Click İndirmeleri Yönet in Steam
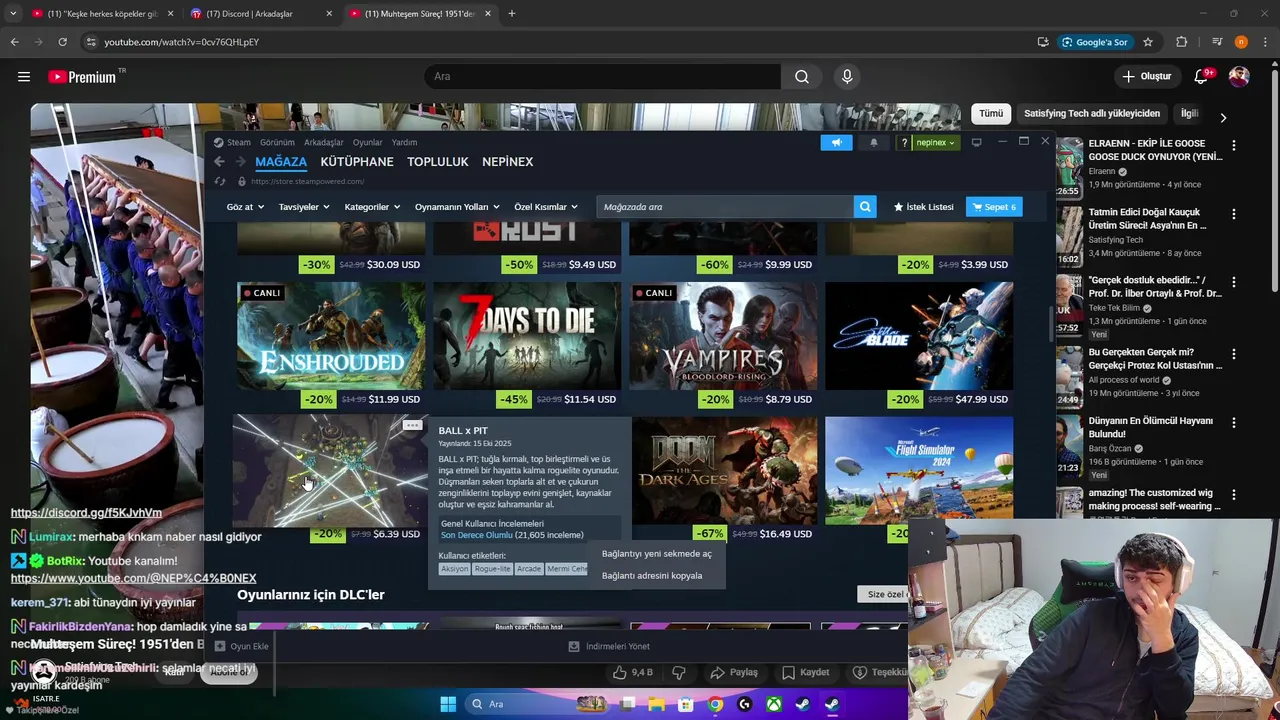 [609, 646]
